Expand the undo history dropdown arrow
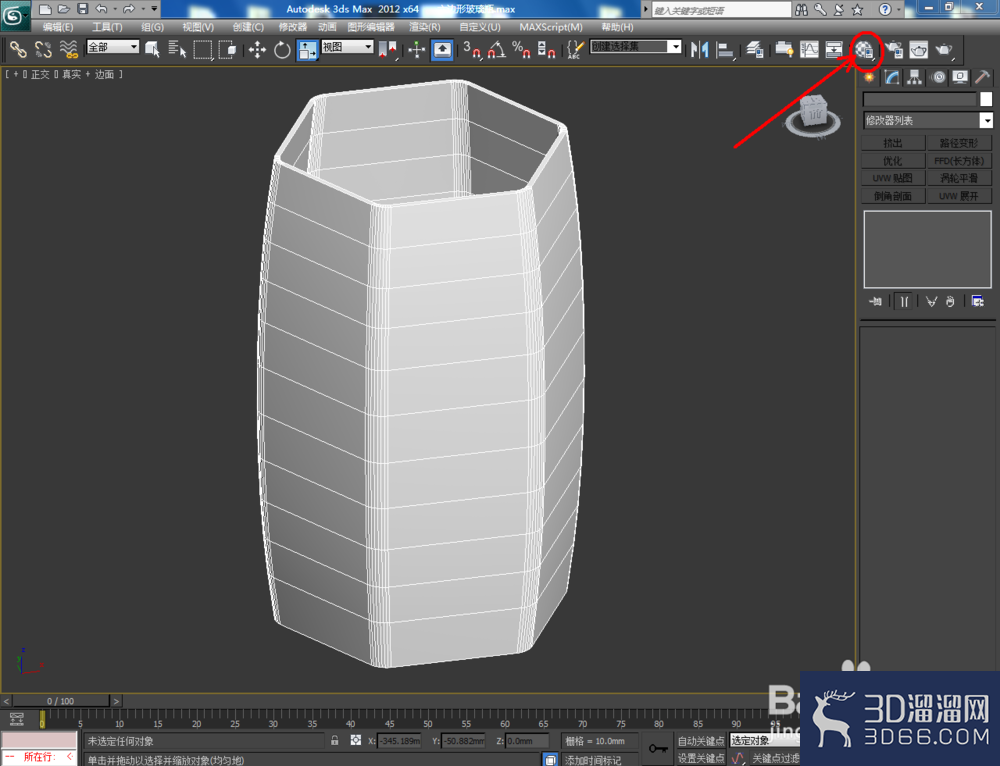Viewport: 1000px width, 766px height. coord(115,9)
